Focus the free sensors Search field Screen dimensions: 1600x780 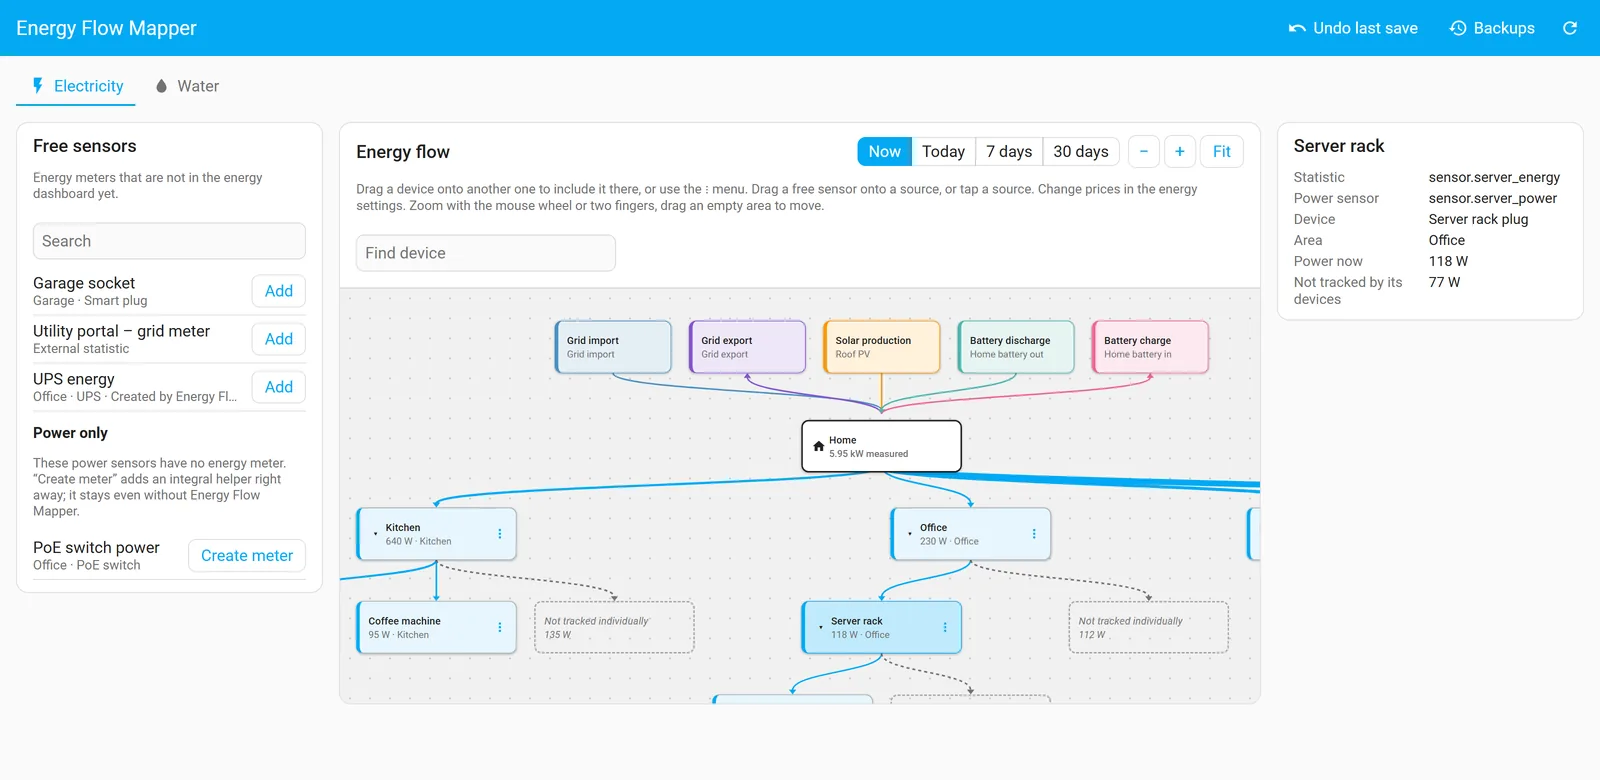tap(169, 241)
